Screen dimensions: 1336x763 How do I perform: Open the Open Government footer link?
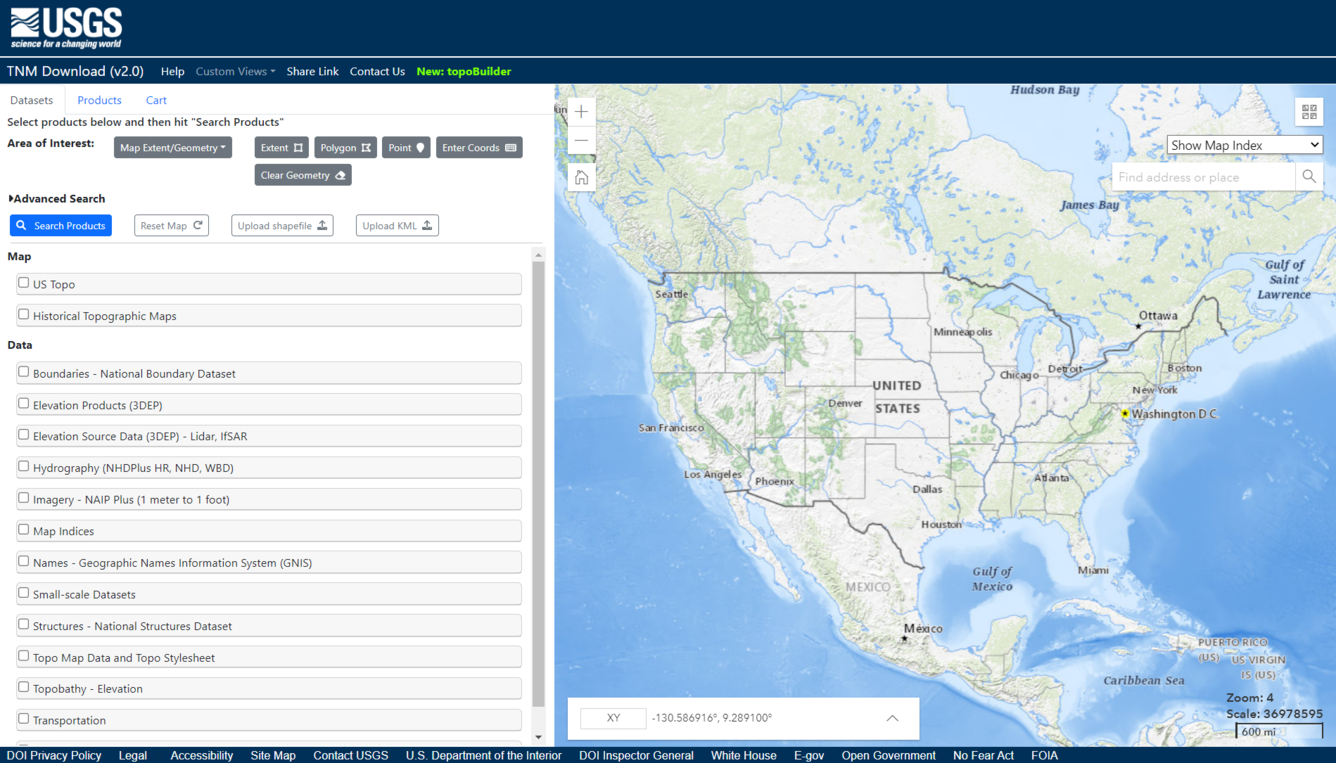[x=889, y=756]
